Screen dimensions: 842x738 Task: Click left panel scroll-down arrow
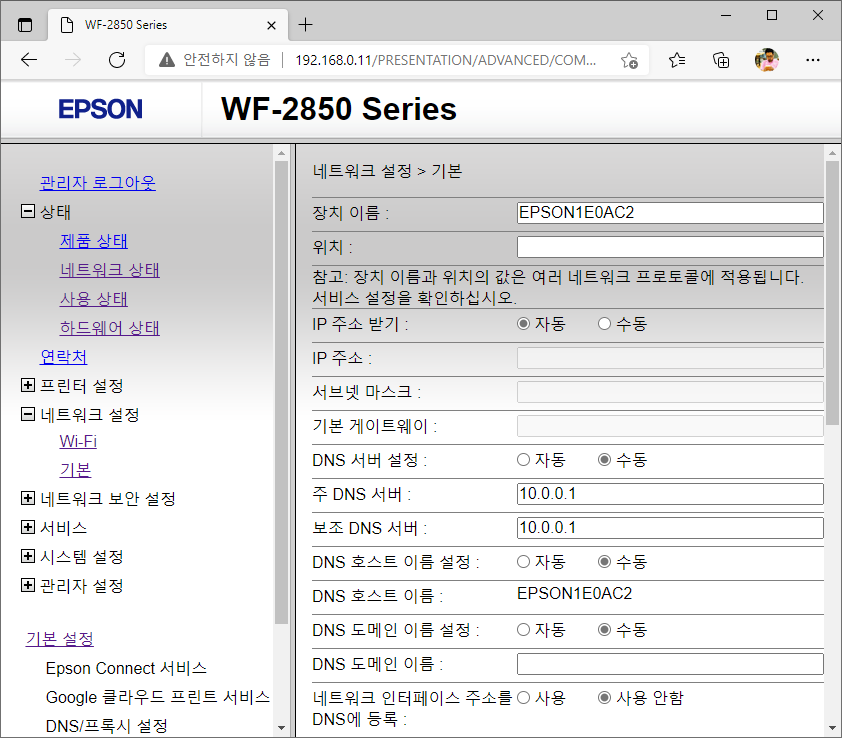pos(281,728)
